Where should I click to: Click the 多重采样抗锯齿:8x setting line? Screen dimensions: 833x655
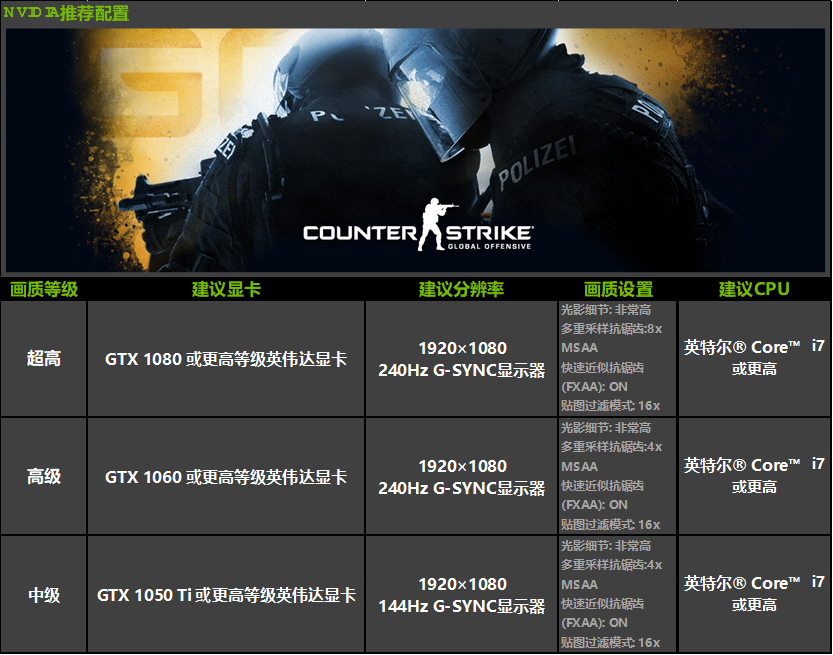[611, 329]
